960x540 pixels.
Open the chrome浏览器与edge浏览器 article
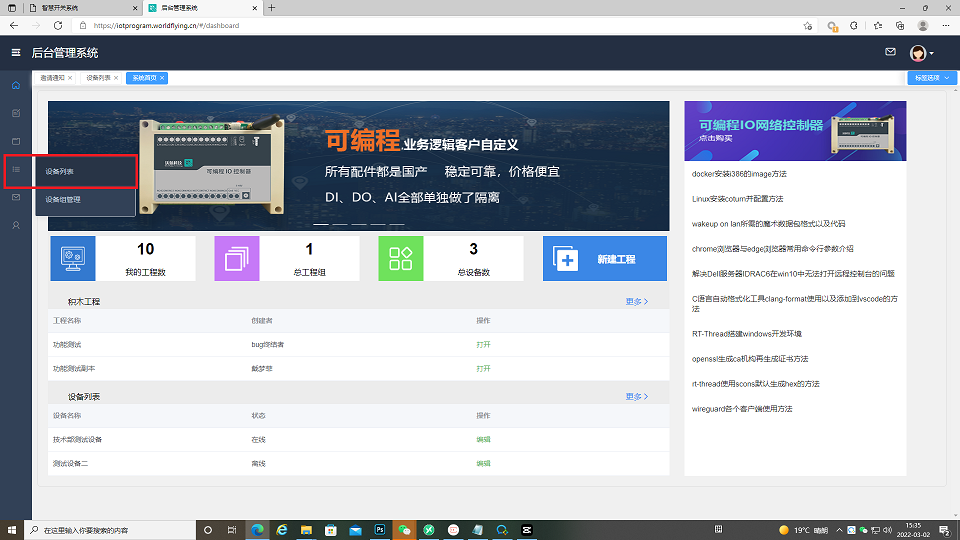(773, 249)
